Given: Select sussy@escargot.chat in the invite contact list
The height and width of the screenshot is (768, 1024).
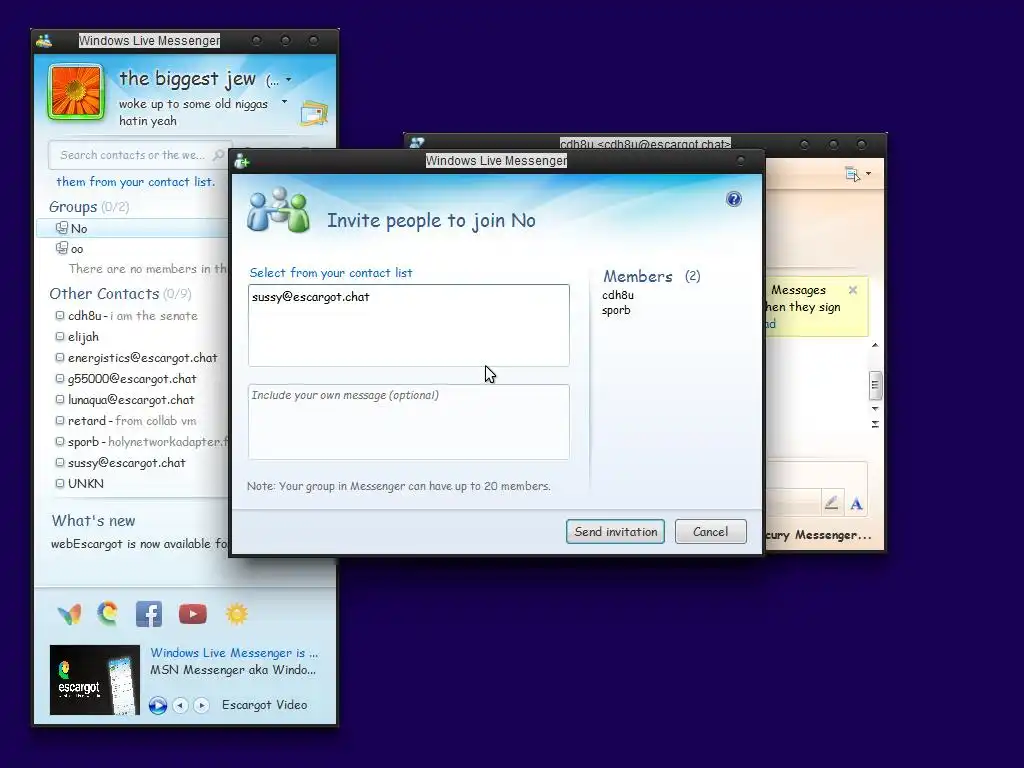Looking at the screenshot, I should (311, 296).
